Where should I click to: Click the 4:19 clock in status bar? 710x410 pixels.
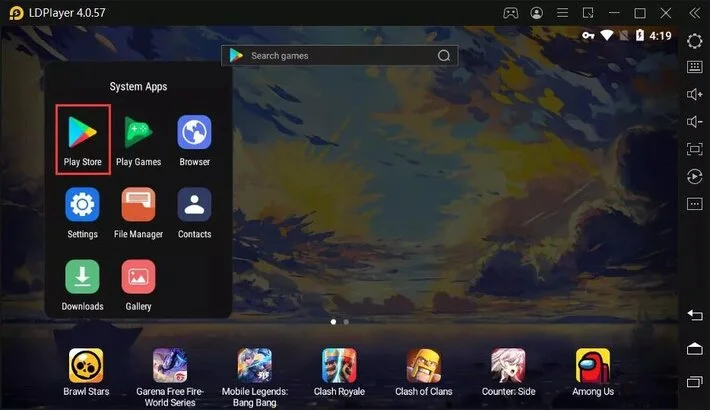click(660, 36)
